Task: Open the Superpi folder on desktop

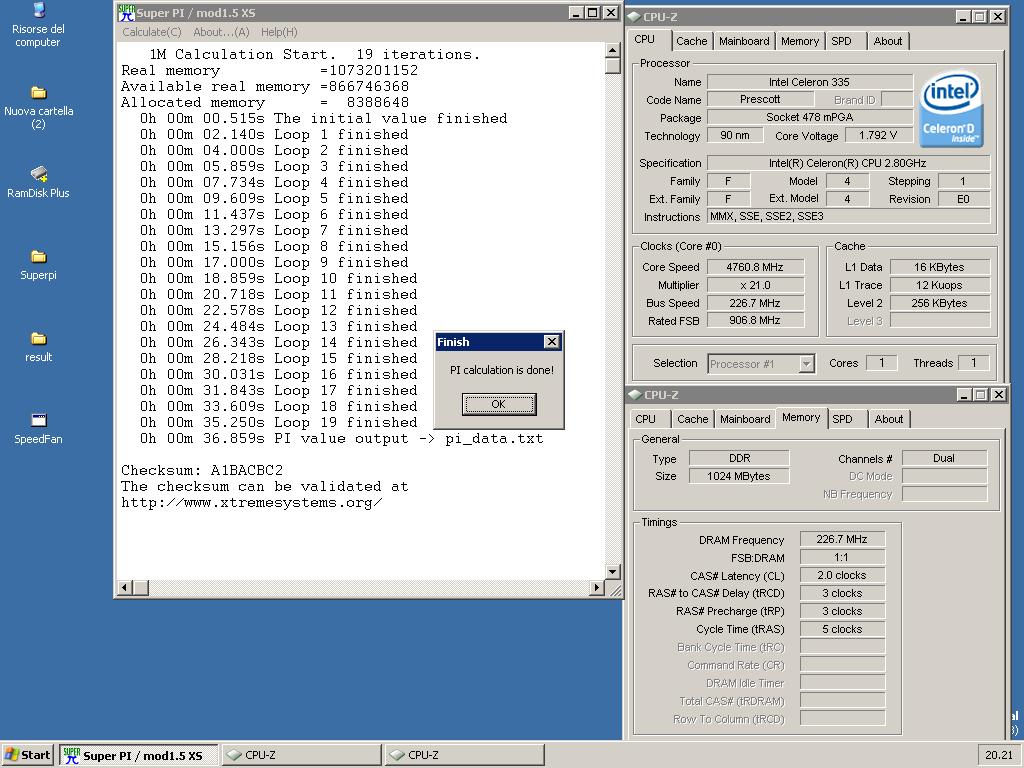Action: [x=38, y=264]
